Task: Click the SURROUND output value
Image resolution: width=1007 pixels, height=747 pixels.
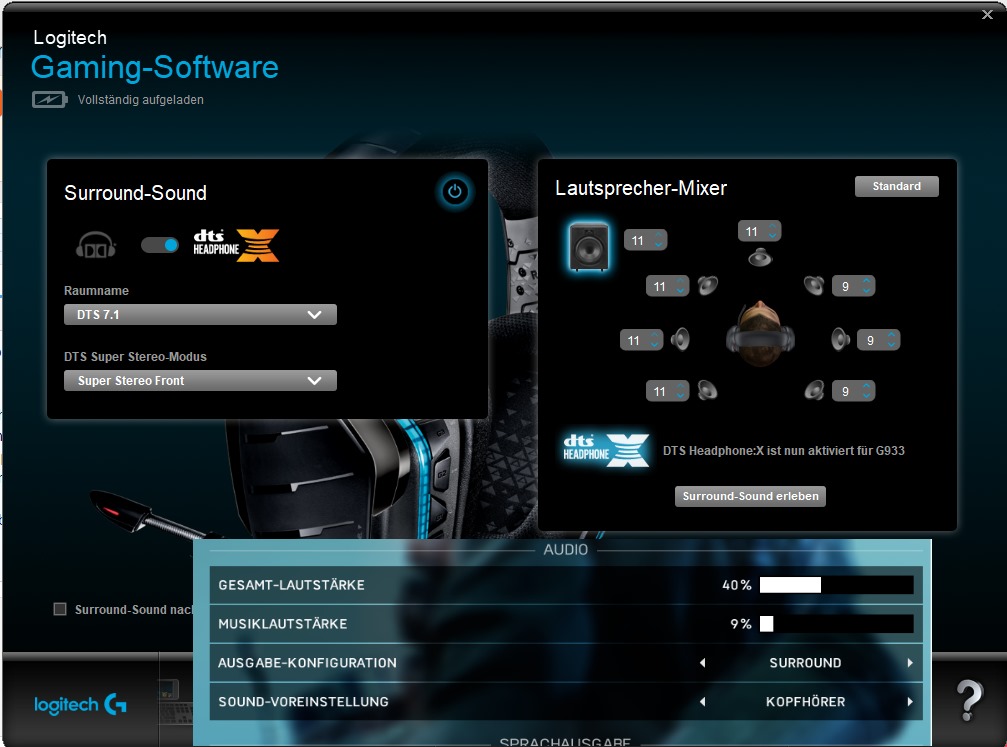Action: click(x=805, y=663)
